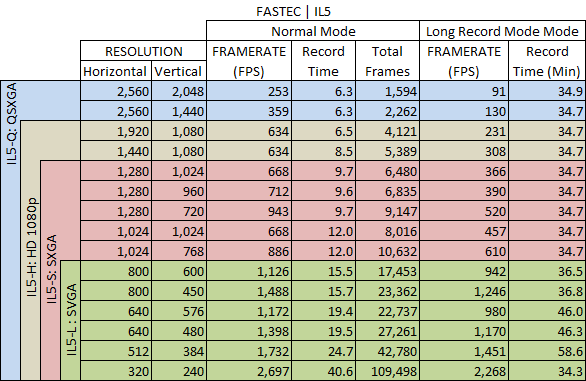Image resolution: width=586 pixels, height=381 pixels.
Task: Click total frames cell 109,498
Action: pos(387,371)
